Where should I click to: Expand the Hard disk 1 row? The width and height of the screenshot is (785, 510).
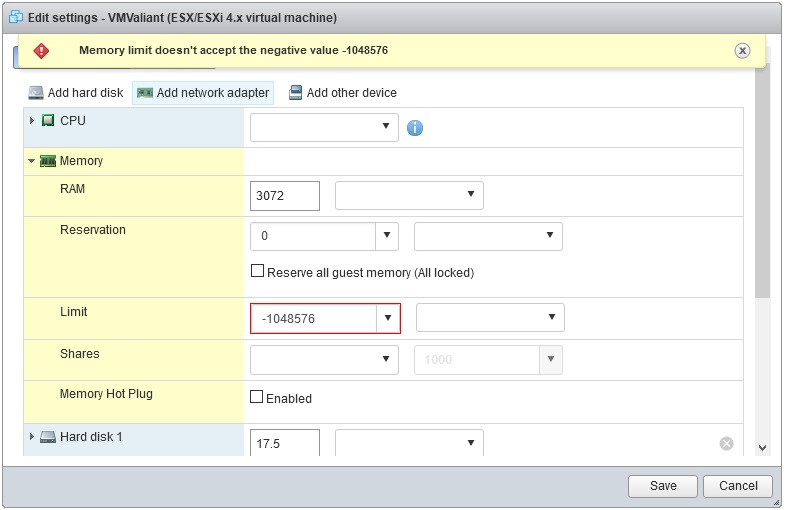click(x=32, y=436)
